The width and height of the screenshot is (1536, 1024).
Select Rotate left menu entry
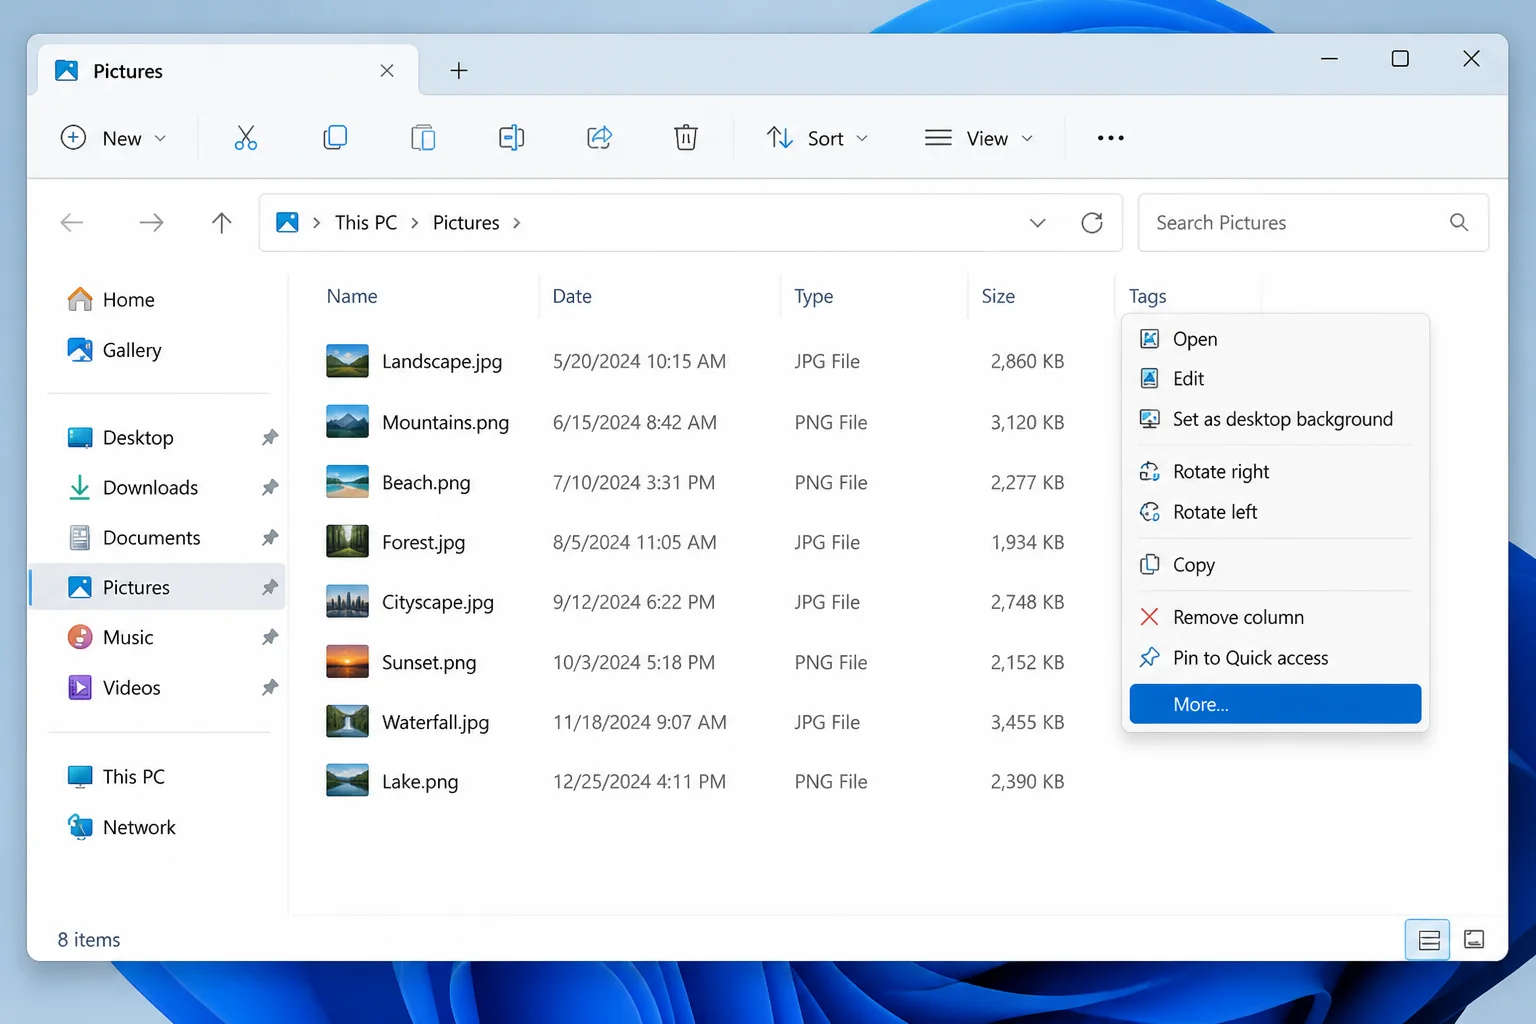(x=1275, y=512)
